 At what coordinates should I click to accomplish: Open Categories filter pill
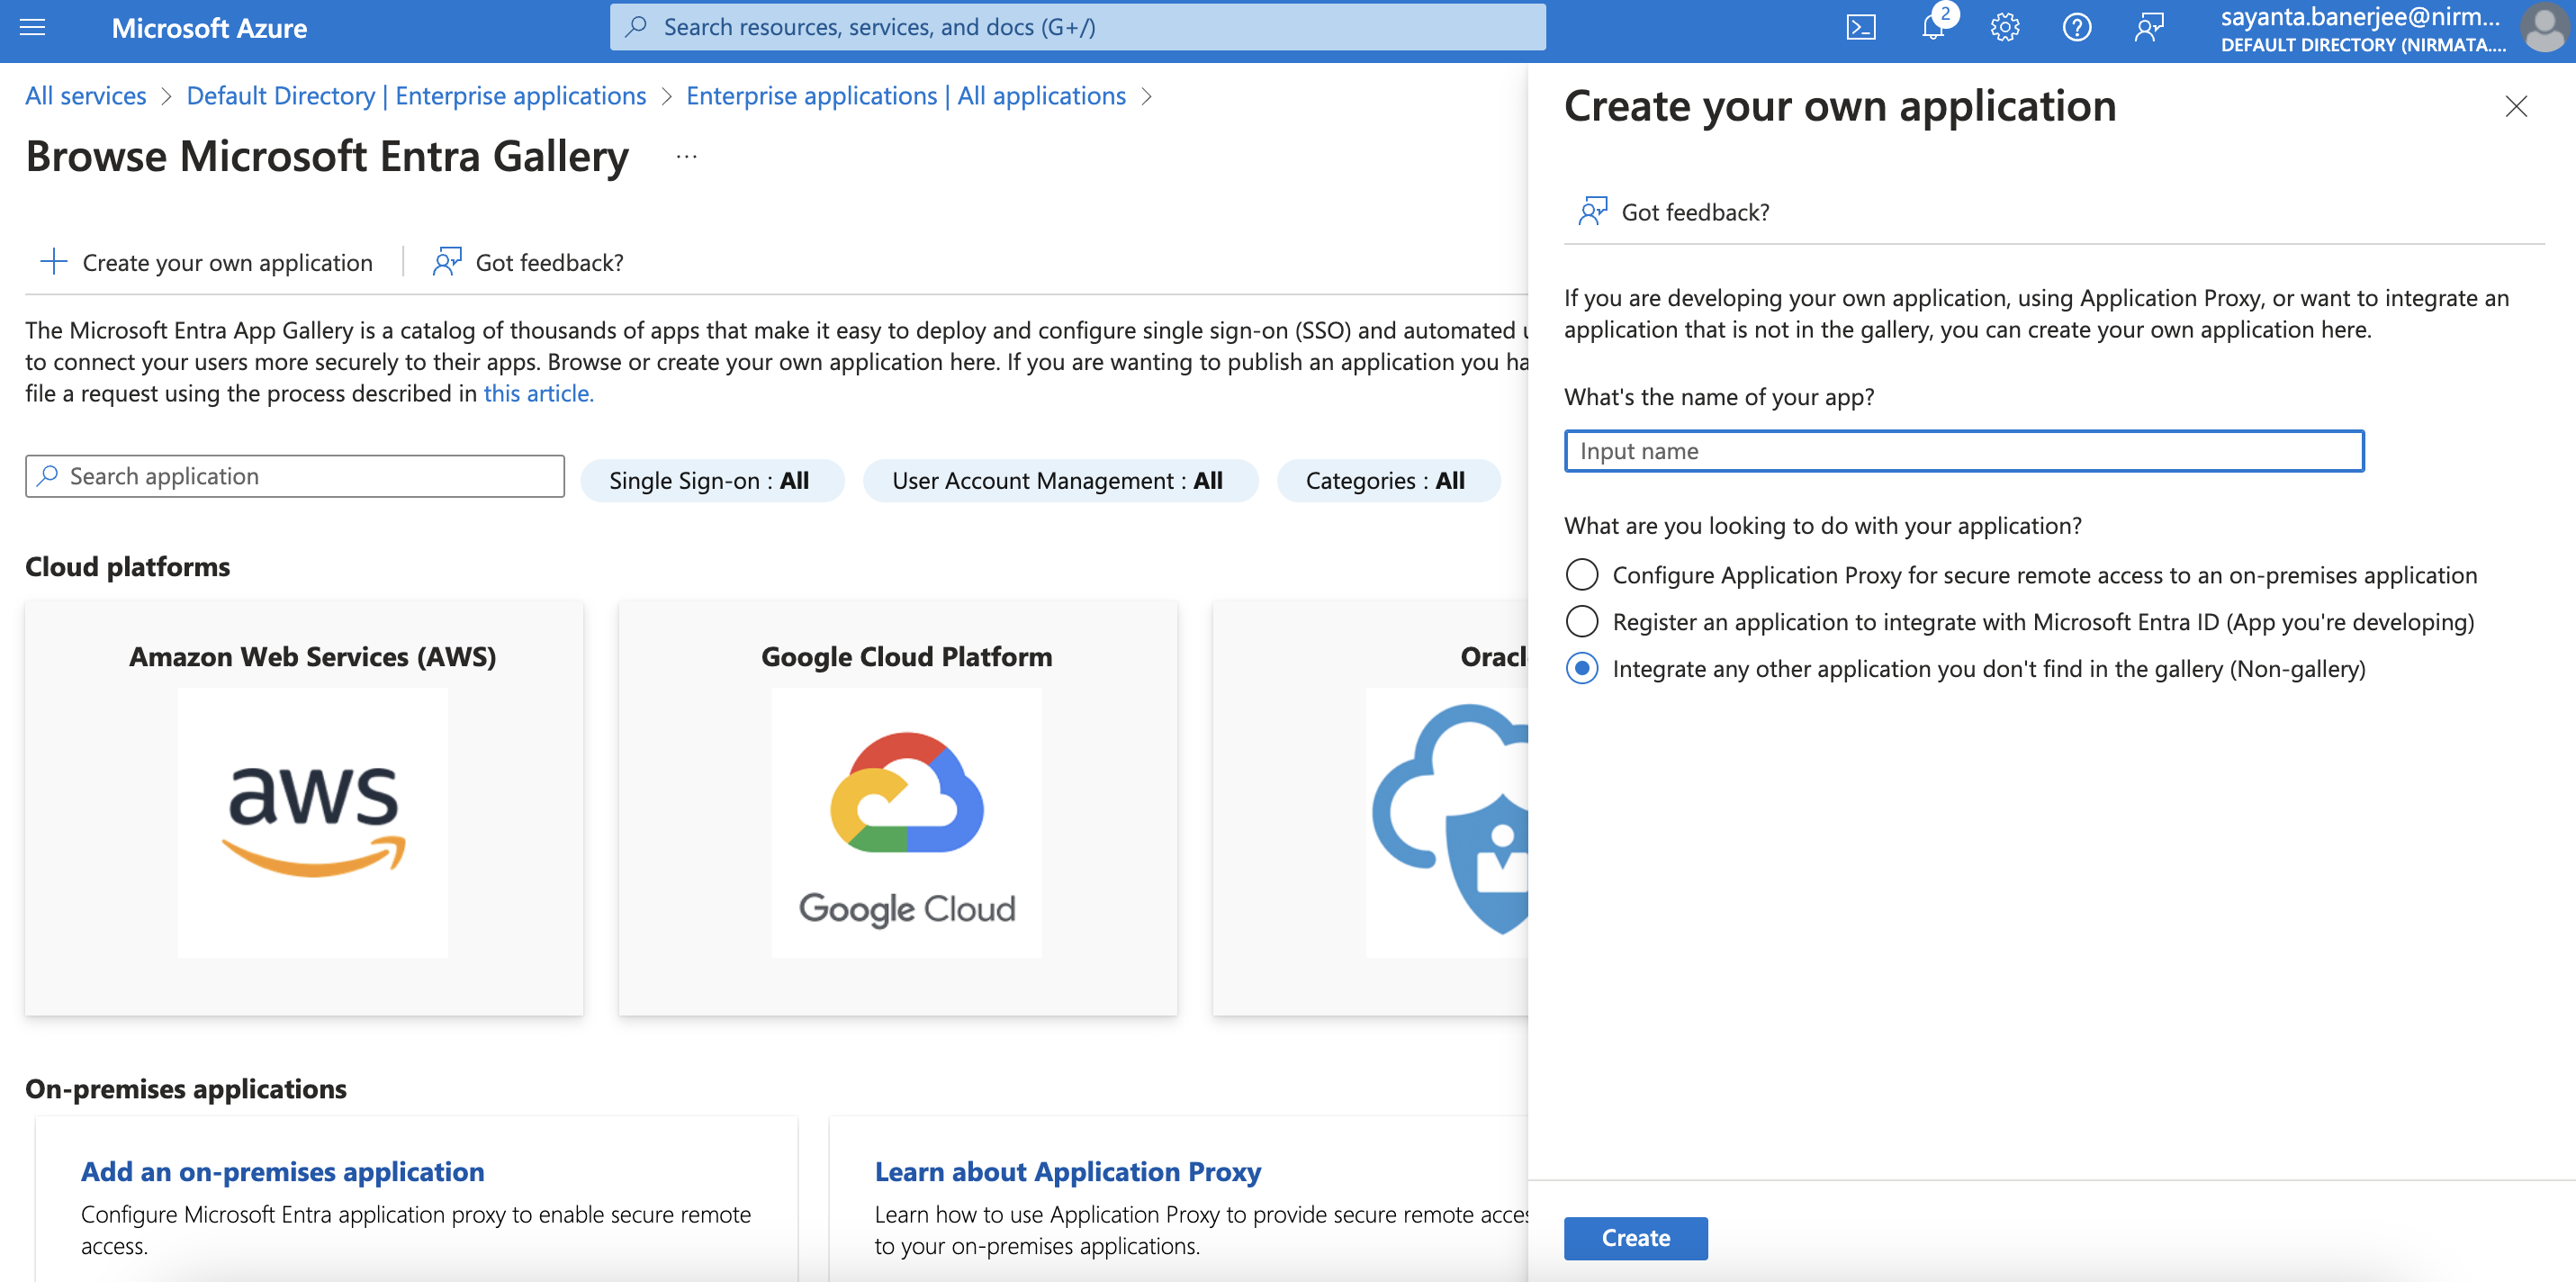point(1388,481)
